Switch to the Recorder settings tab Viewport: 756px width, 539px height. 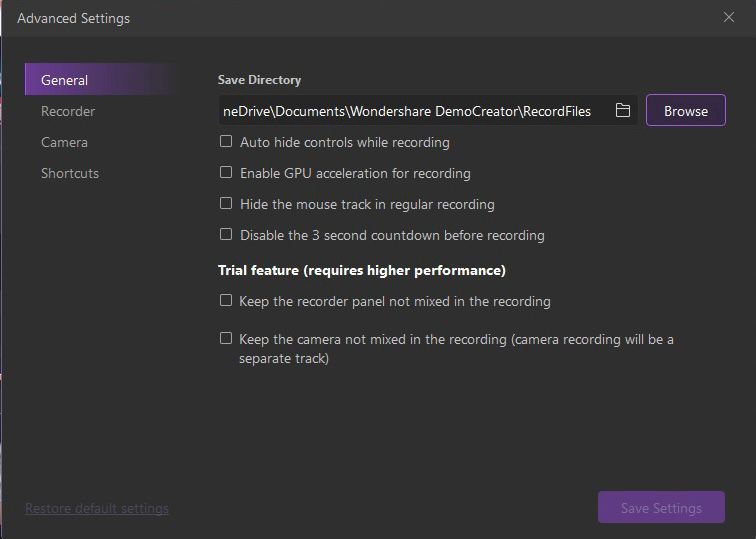pos(68,111)
